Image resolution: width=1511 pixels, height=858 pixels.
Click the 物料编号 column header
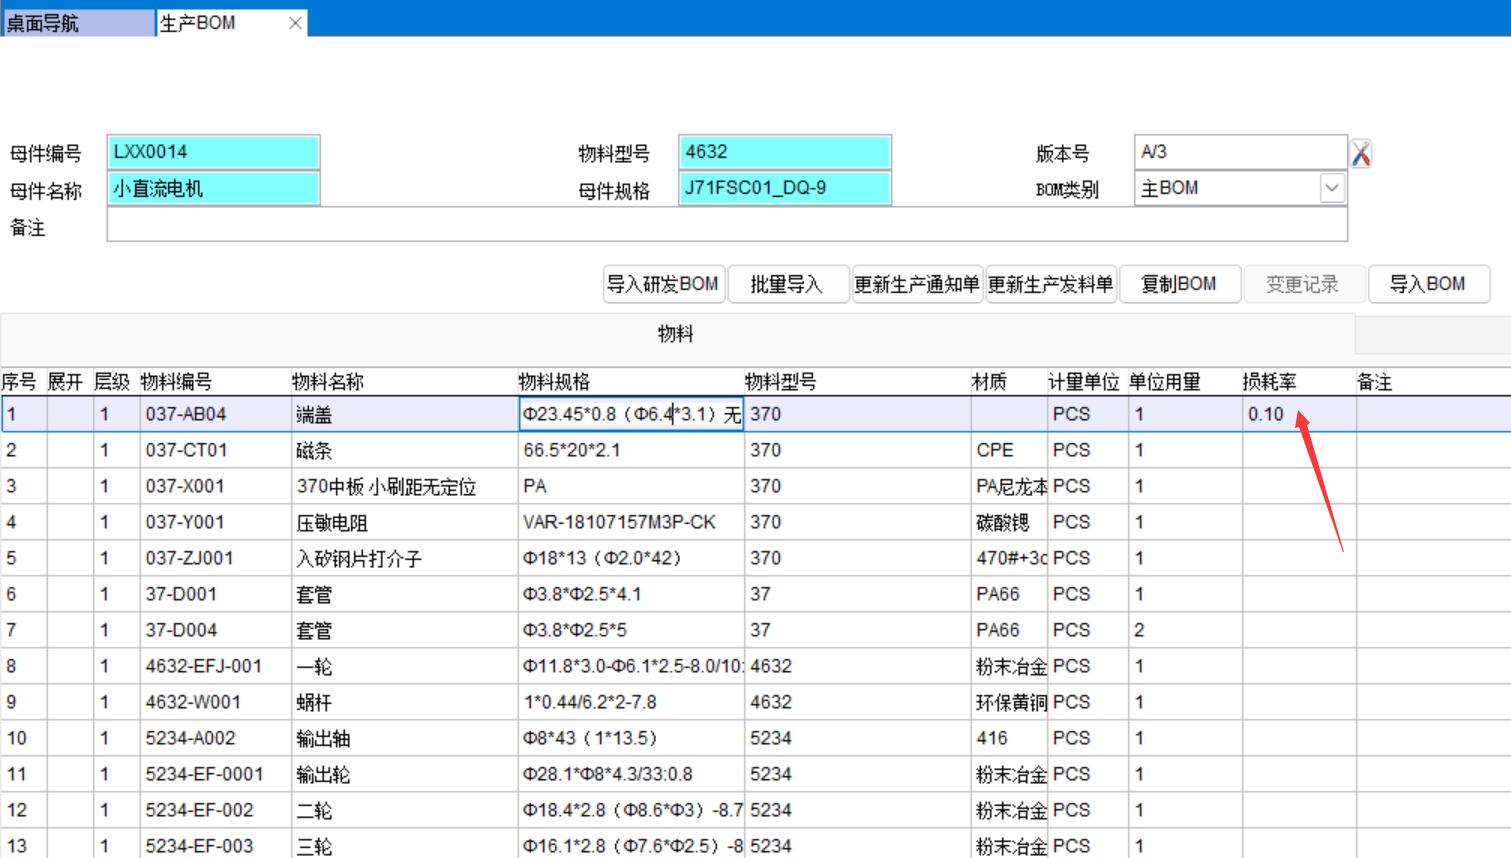177,382
